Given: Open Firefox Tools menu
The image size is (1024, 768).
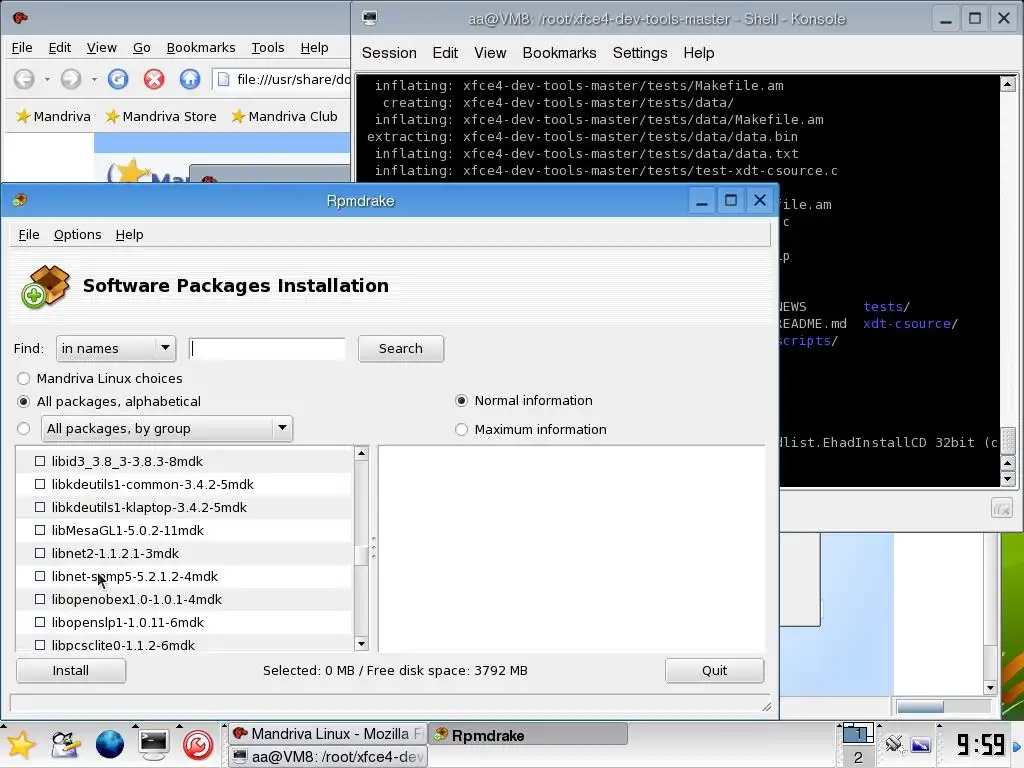Looking at the screenshot, I should click(268, 48).
